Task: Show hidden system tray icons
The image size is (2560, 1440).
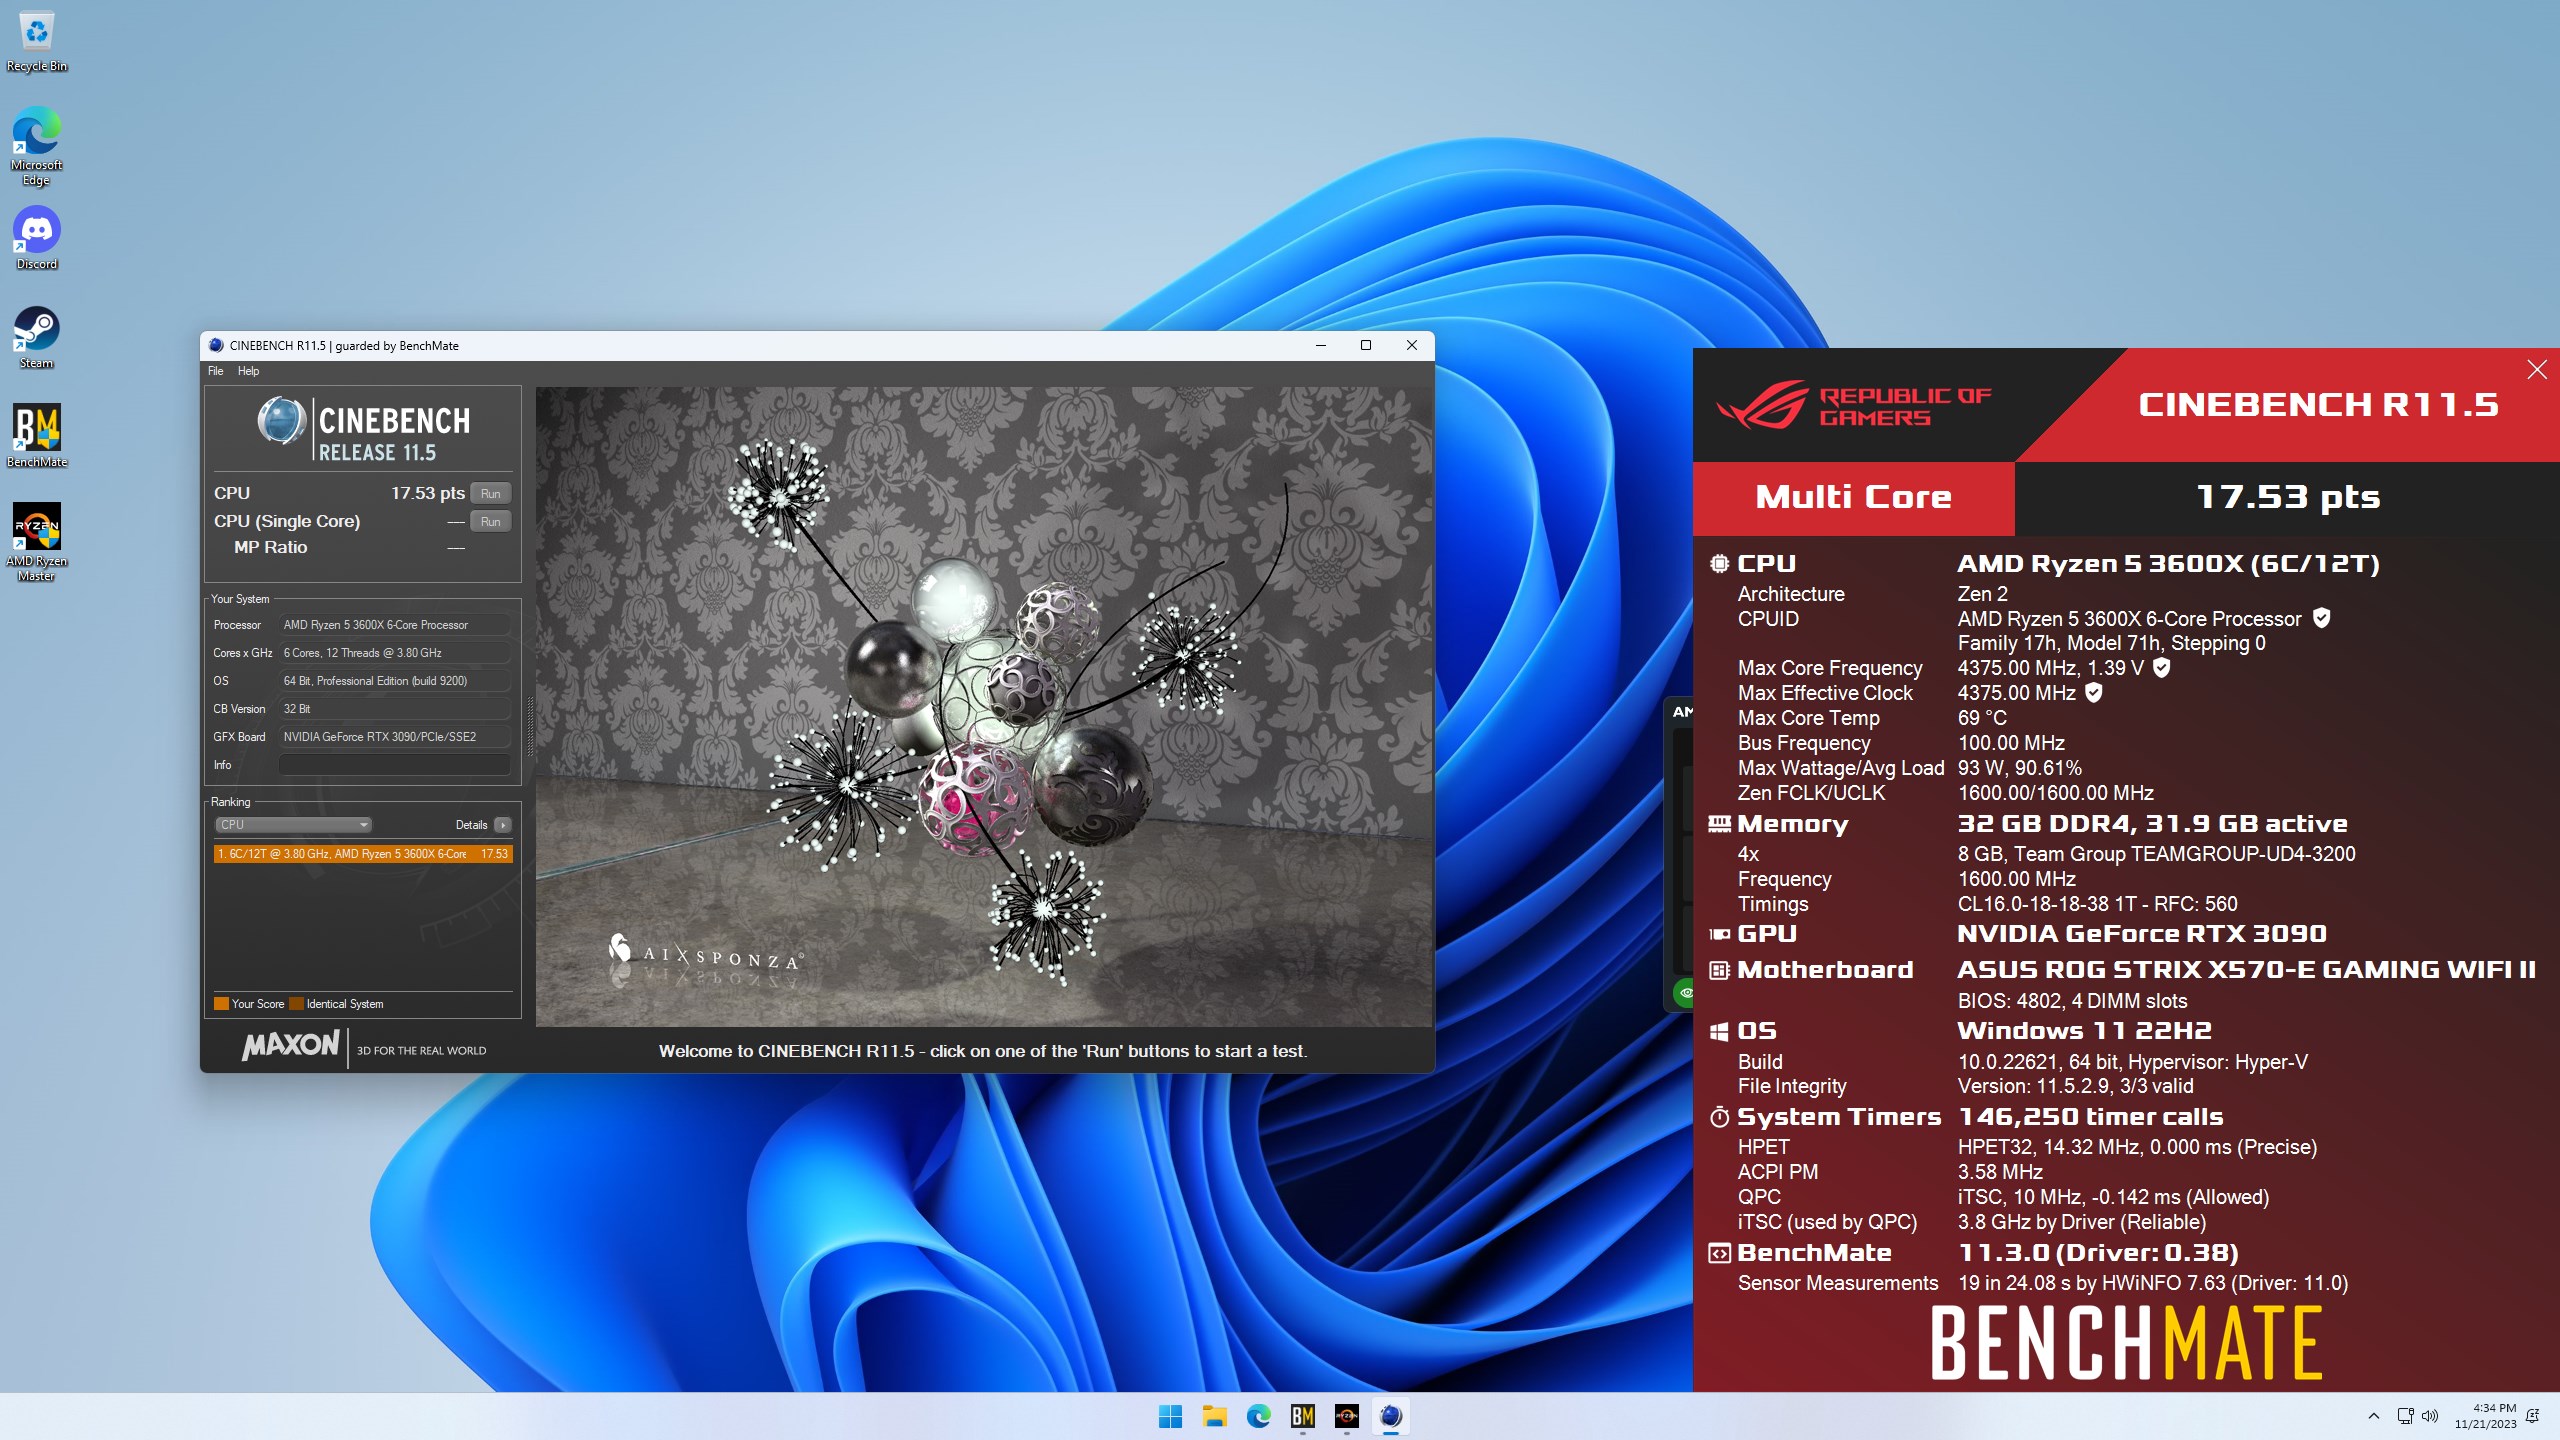Action: [2374, 1416]
